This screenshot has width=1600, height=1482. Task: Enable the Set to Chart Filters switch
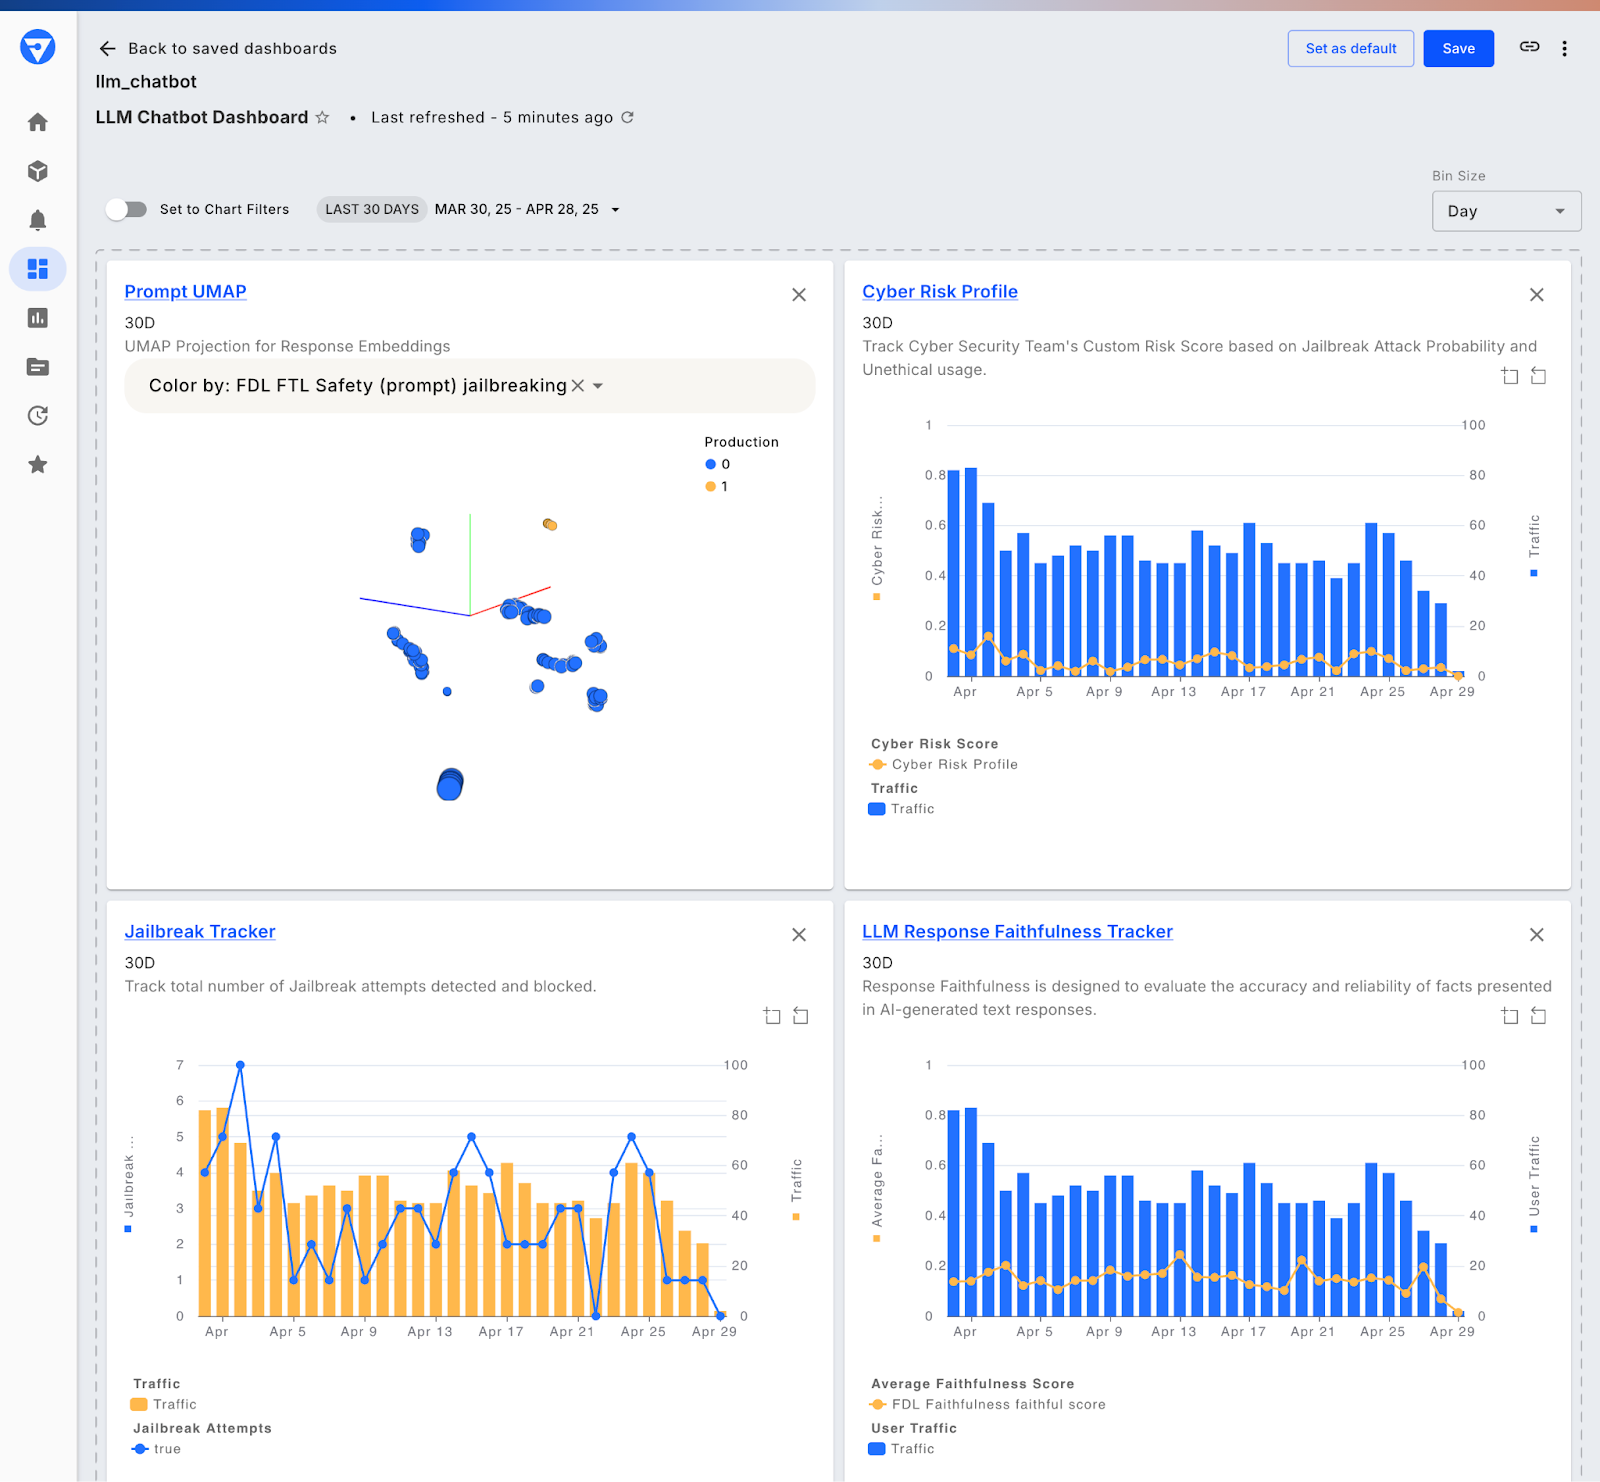(x=127, y=209)
